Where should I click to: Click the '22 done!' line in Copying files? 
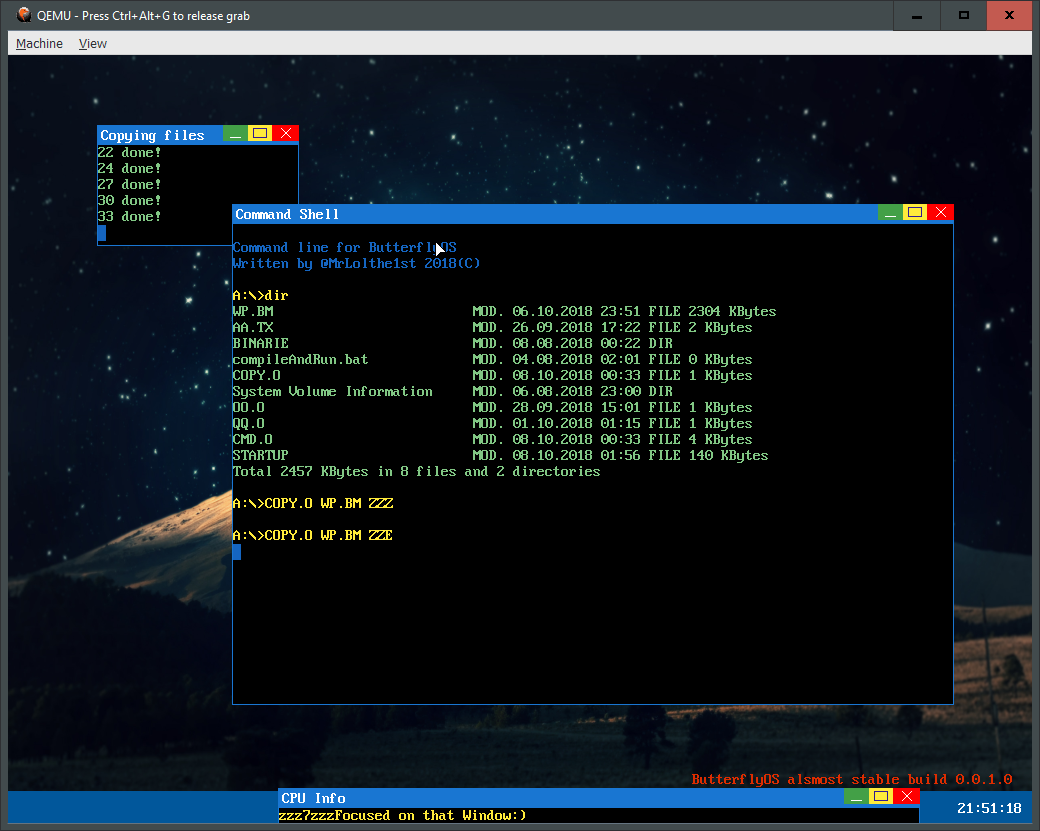129,153
